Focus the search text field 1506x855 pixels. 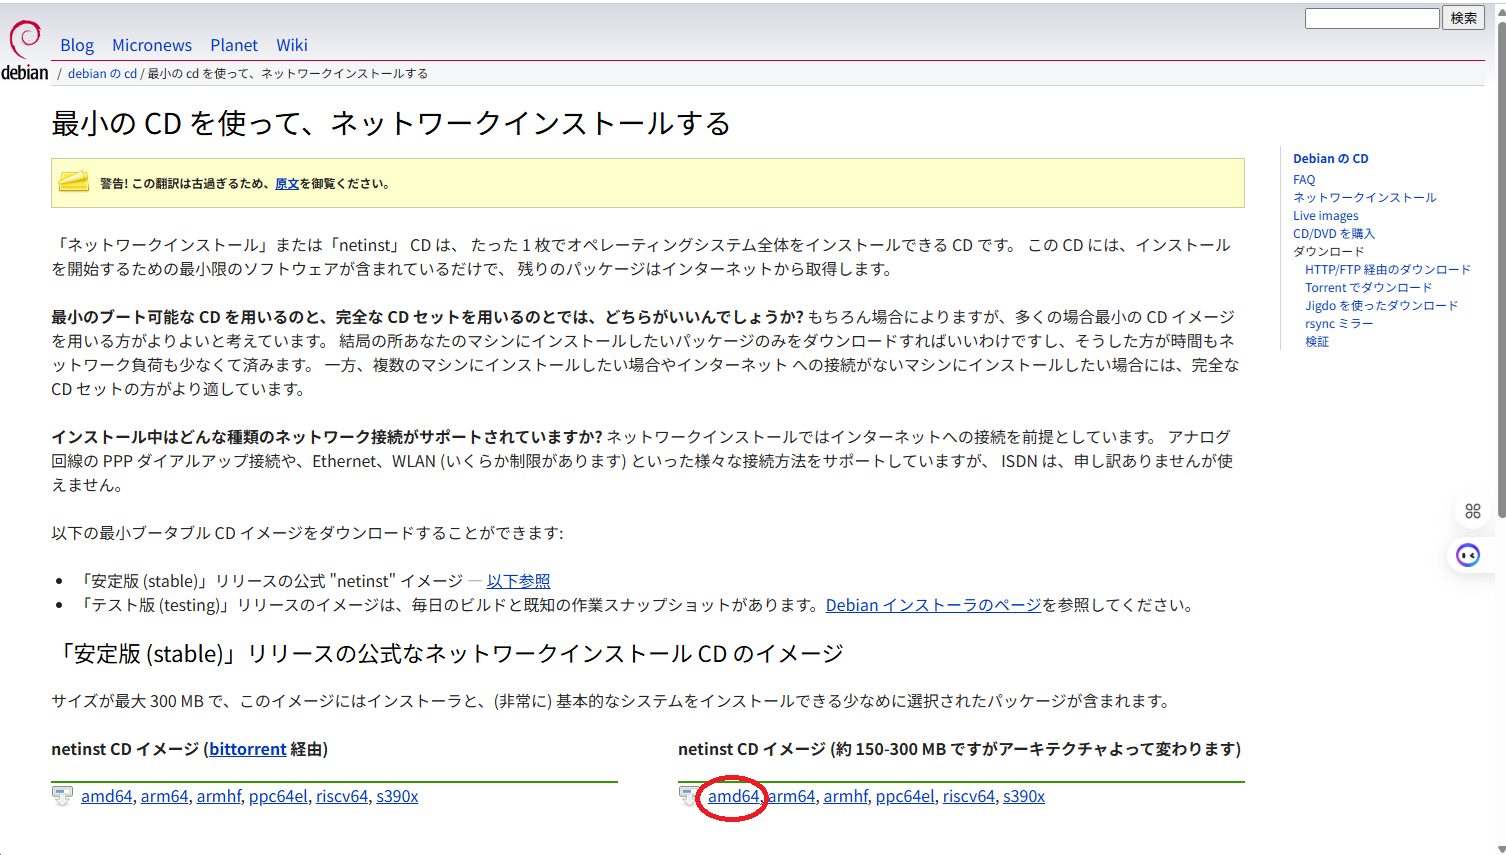click(x=1371, y=18)
